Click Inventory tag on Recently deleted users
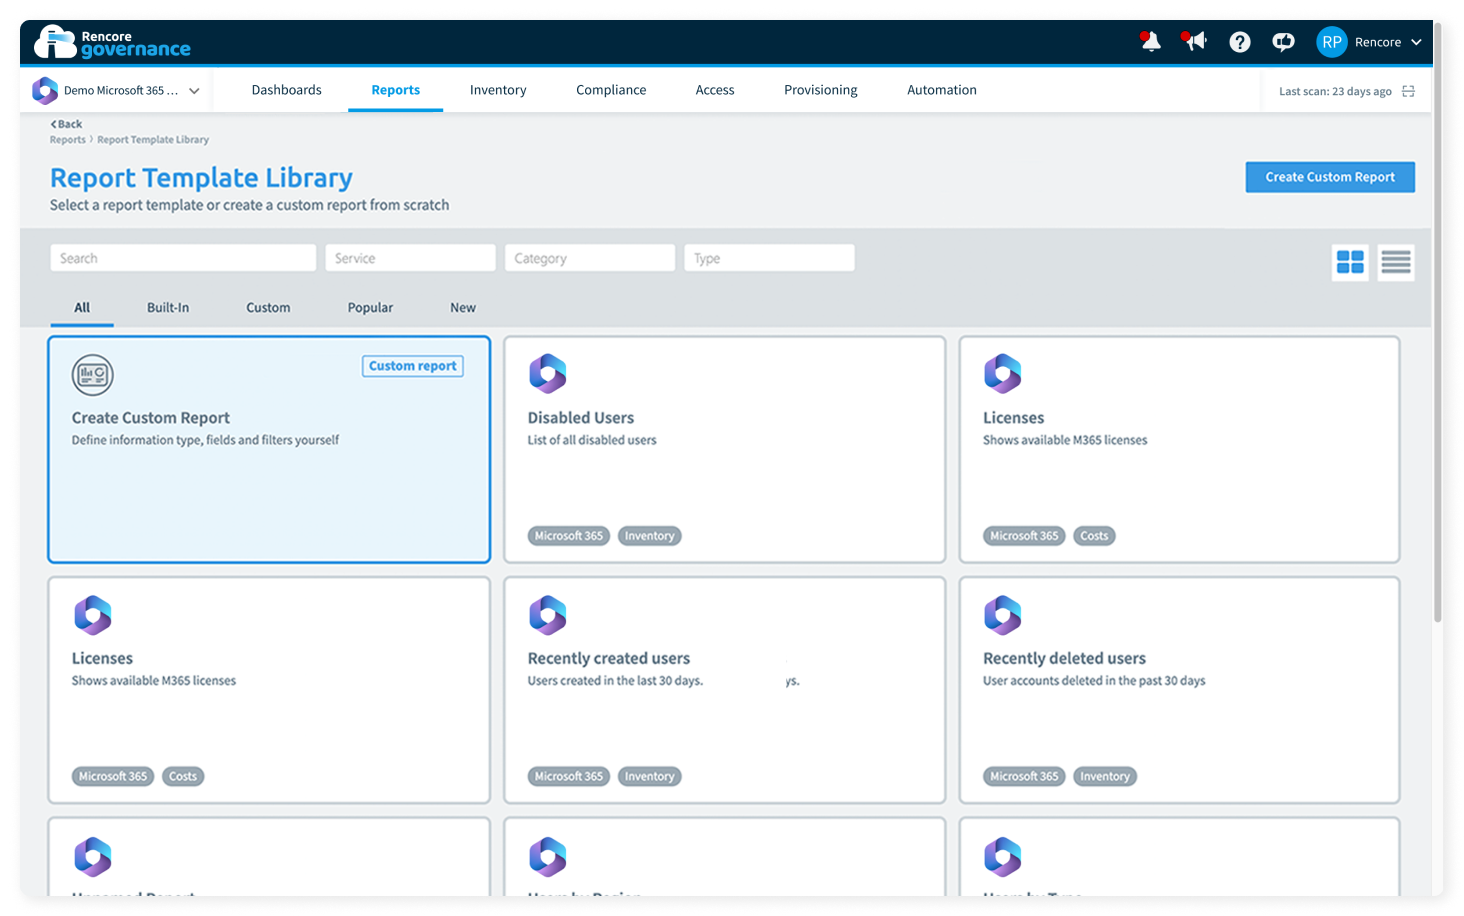Screen dimensions: 1464x916 click(x=1105, y=776)
